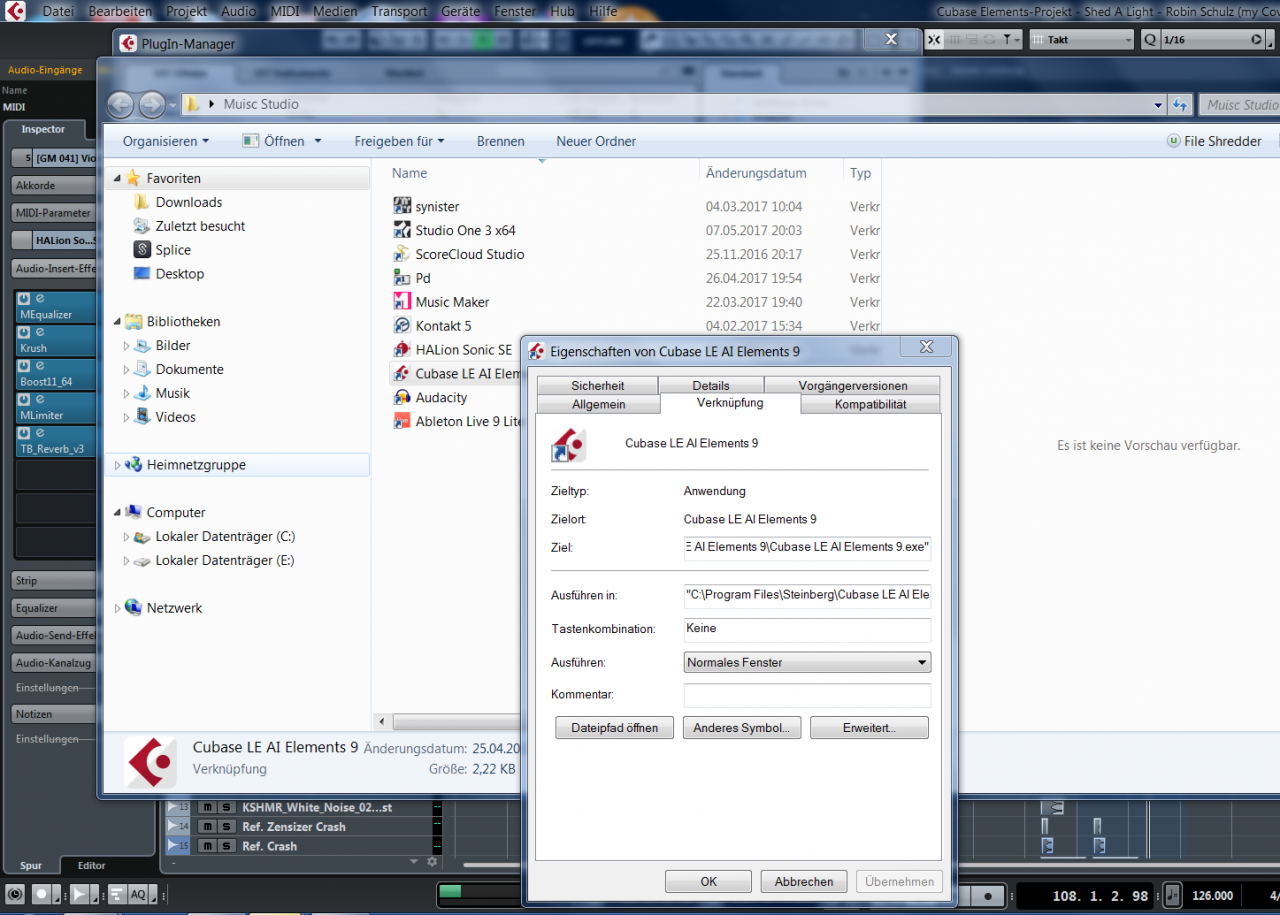
Task: Mute the Ref. Crash track
Action: pos(207,846)
